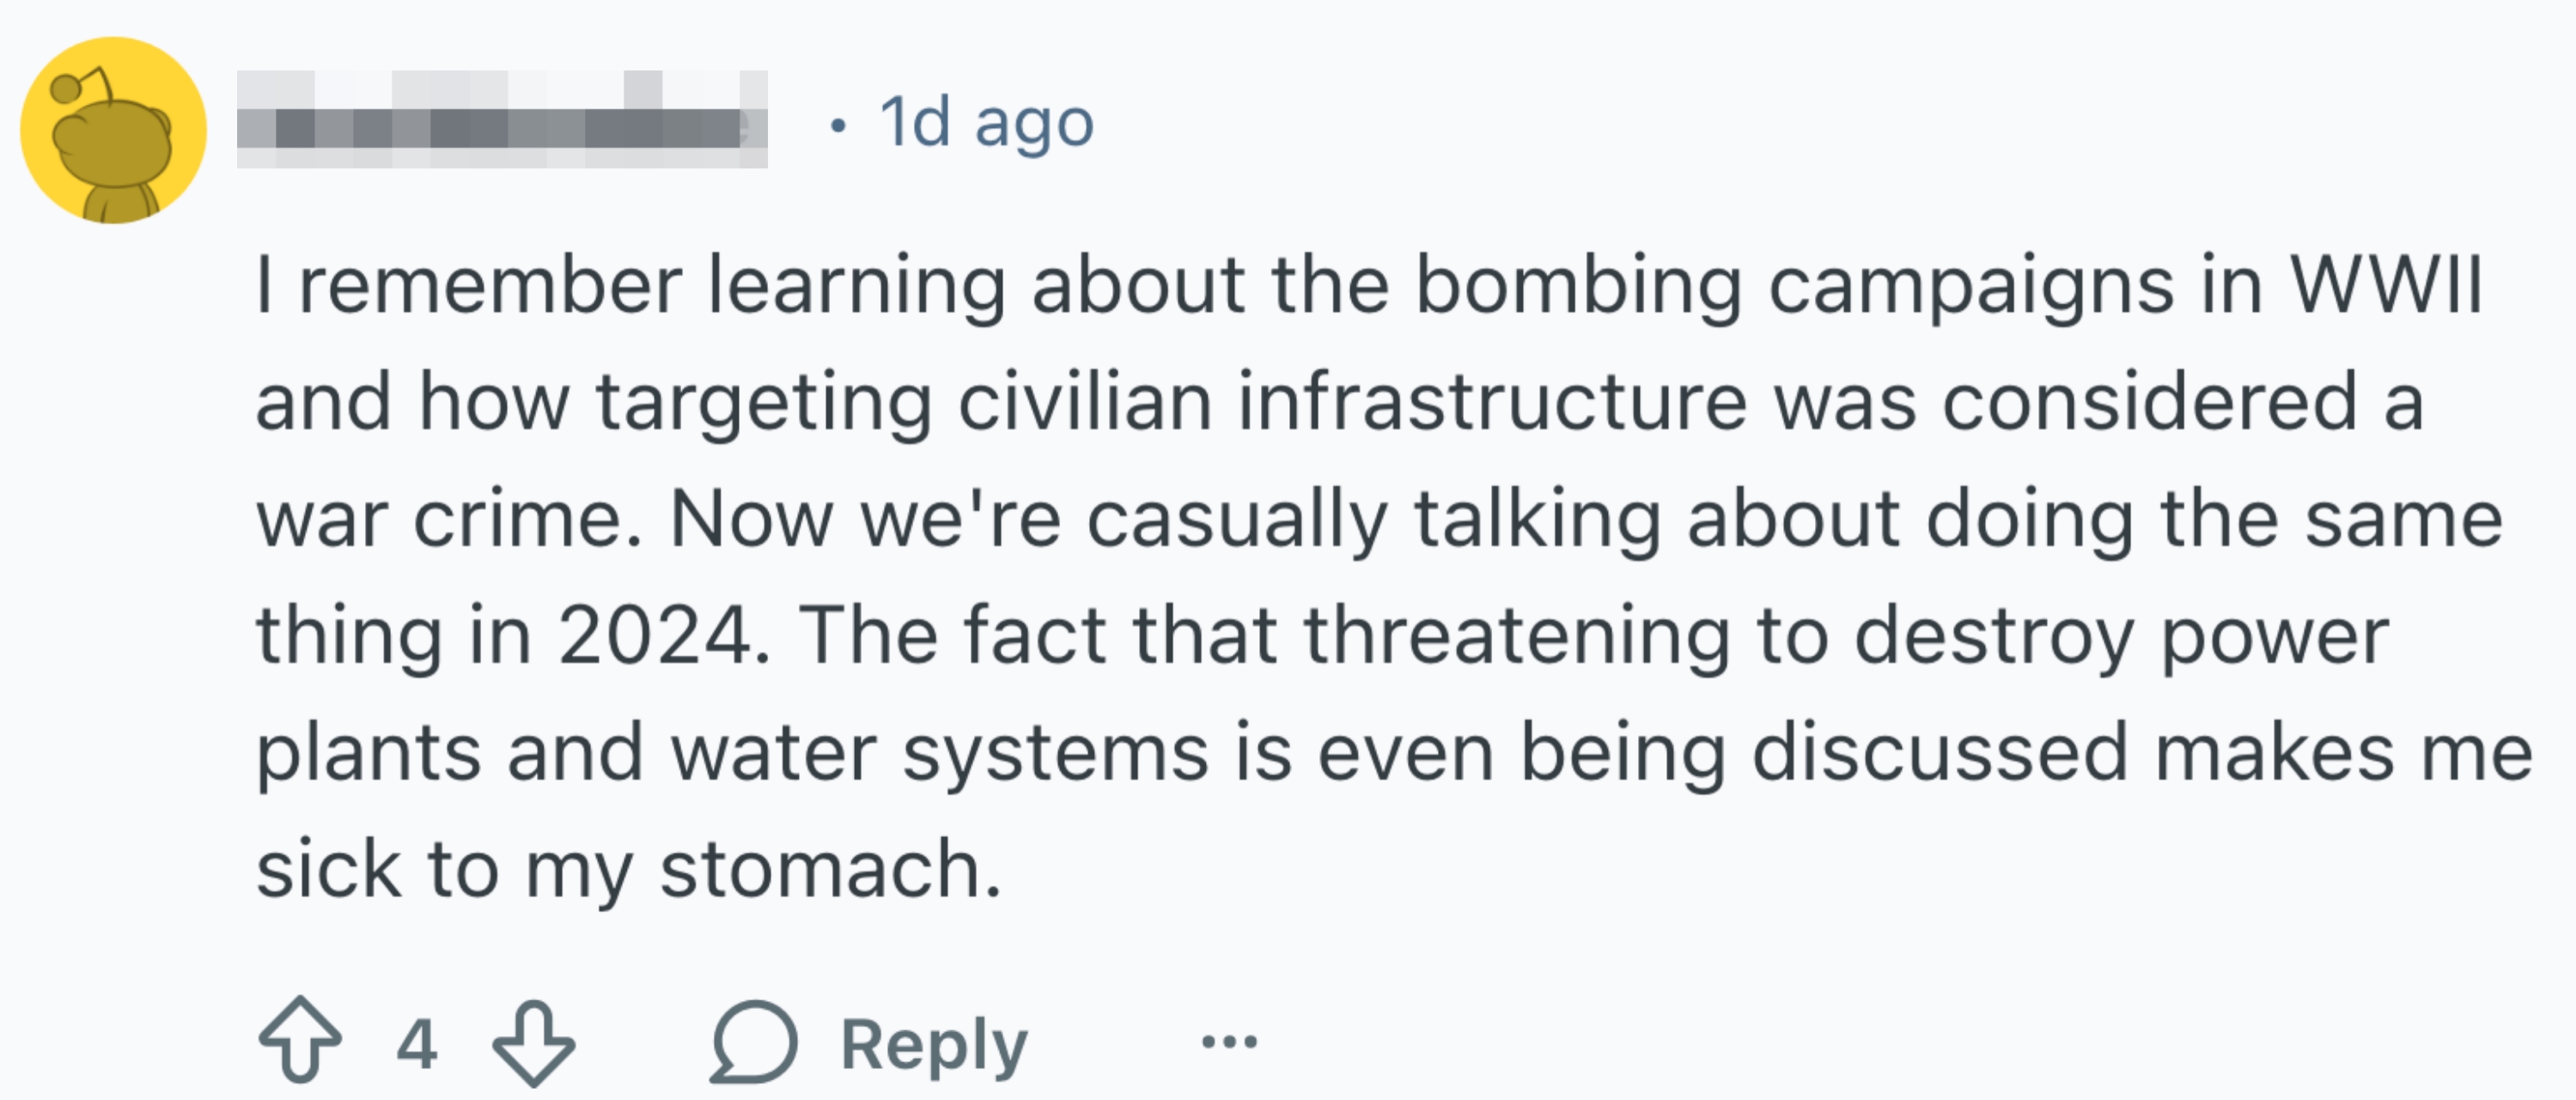This screenshot has width=2576, height=1100.
Task: Click the vote score showing 4
Action: [x=416, y=1043]
